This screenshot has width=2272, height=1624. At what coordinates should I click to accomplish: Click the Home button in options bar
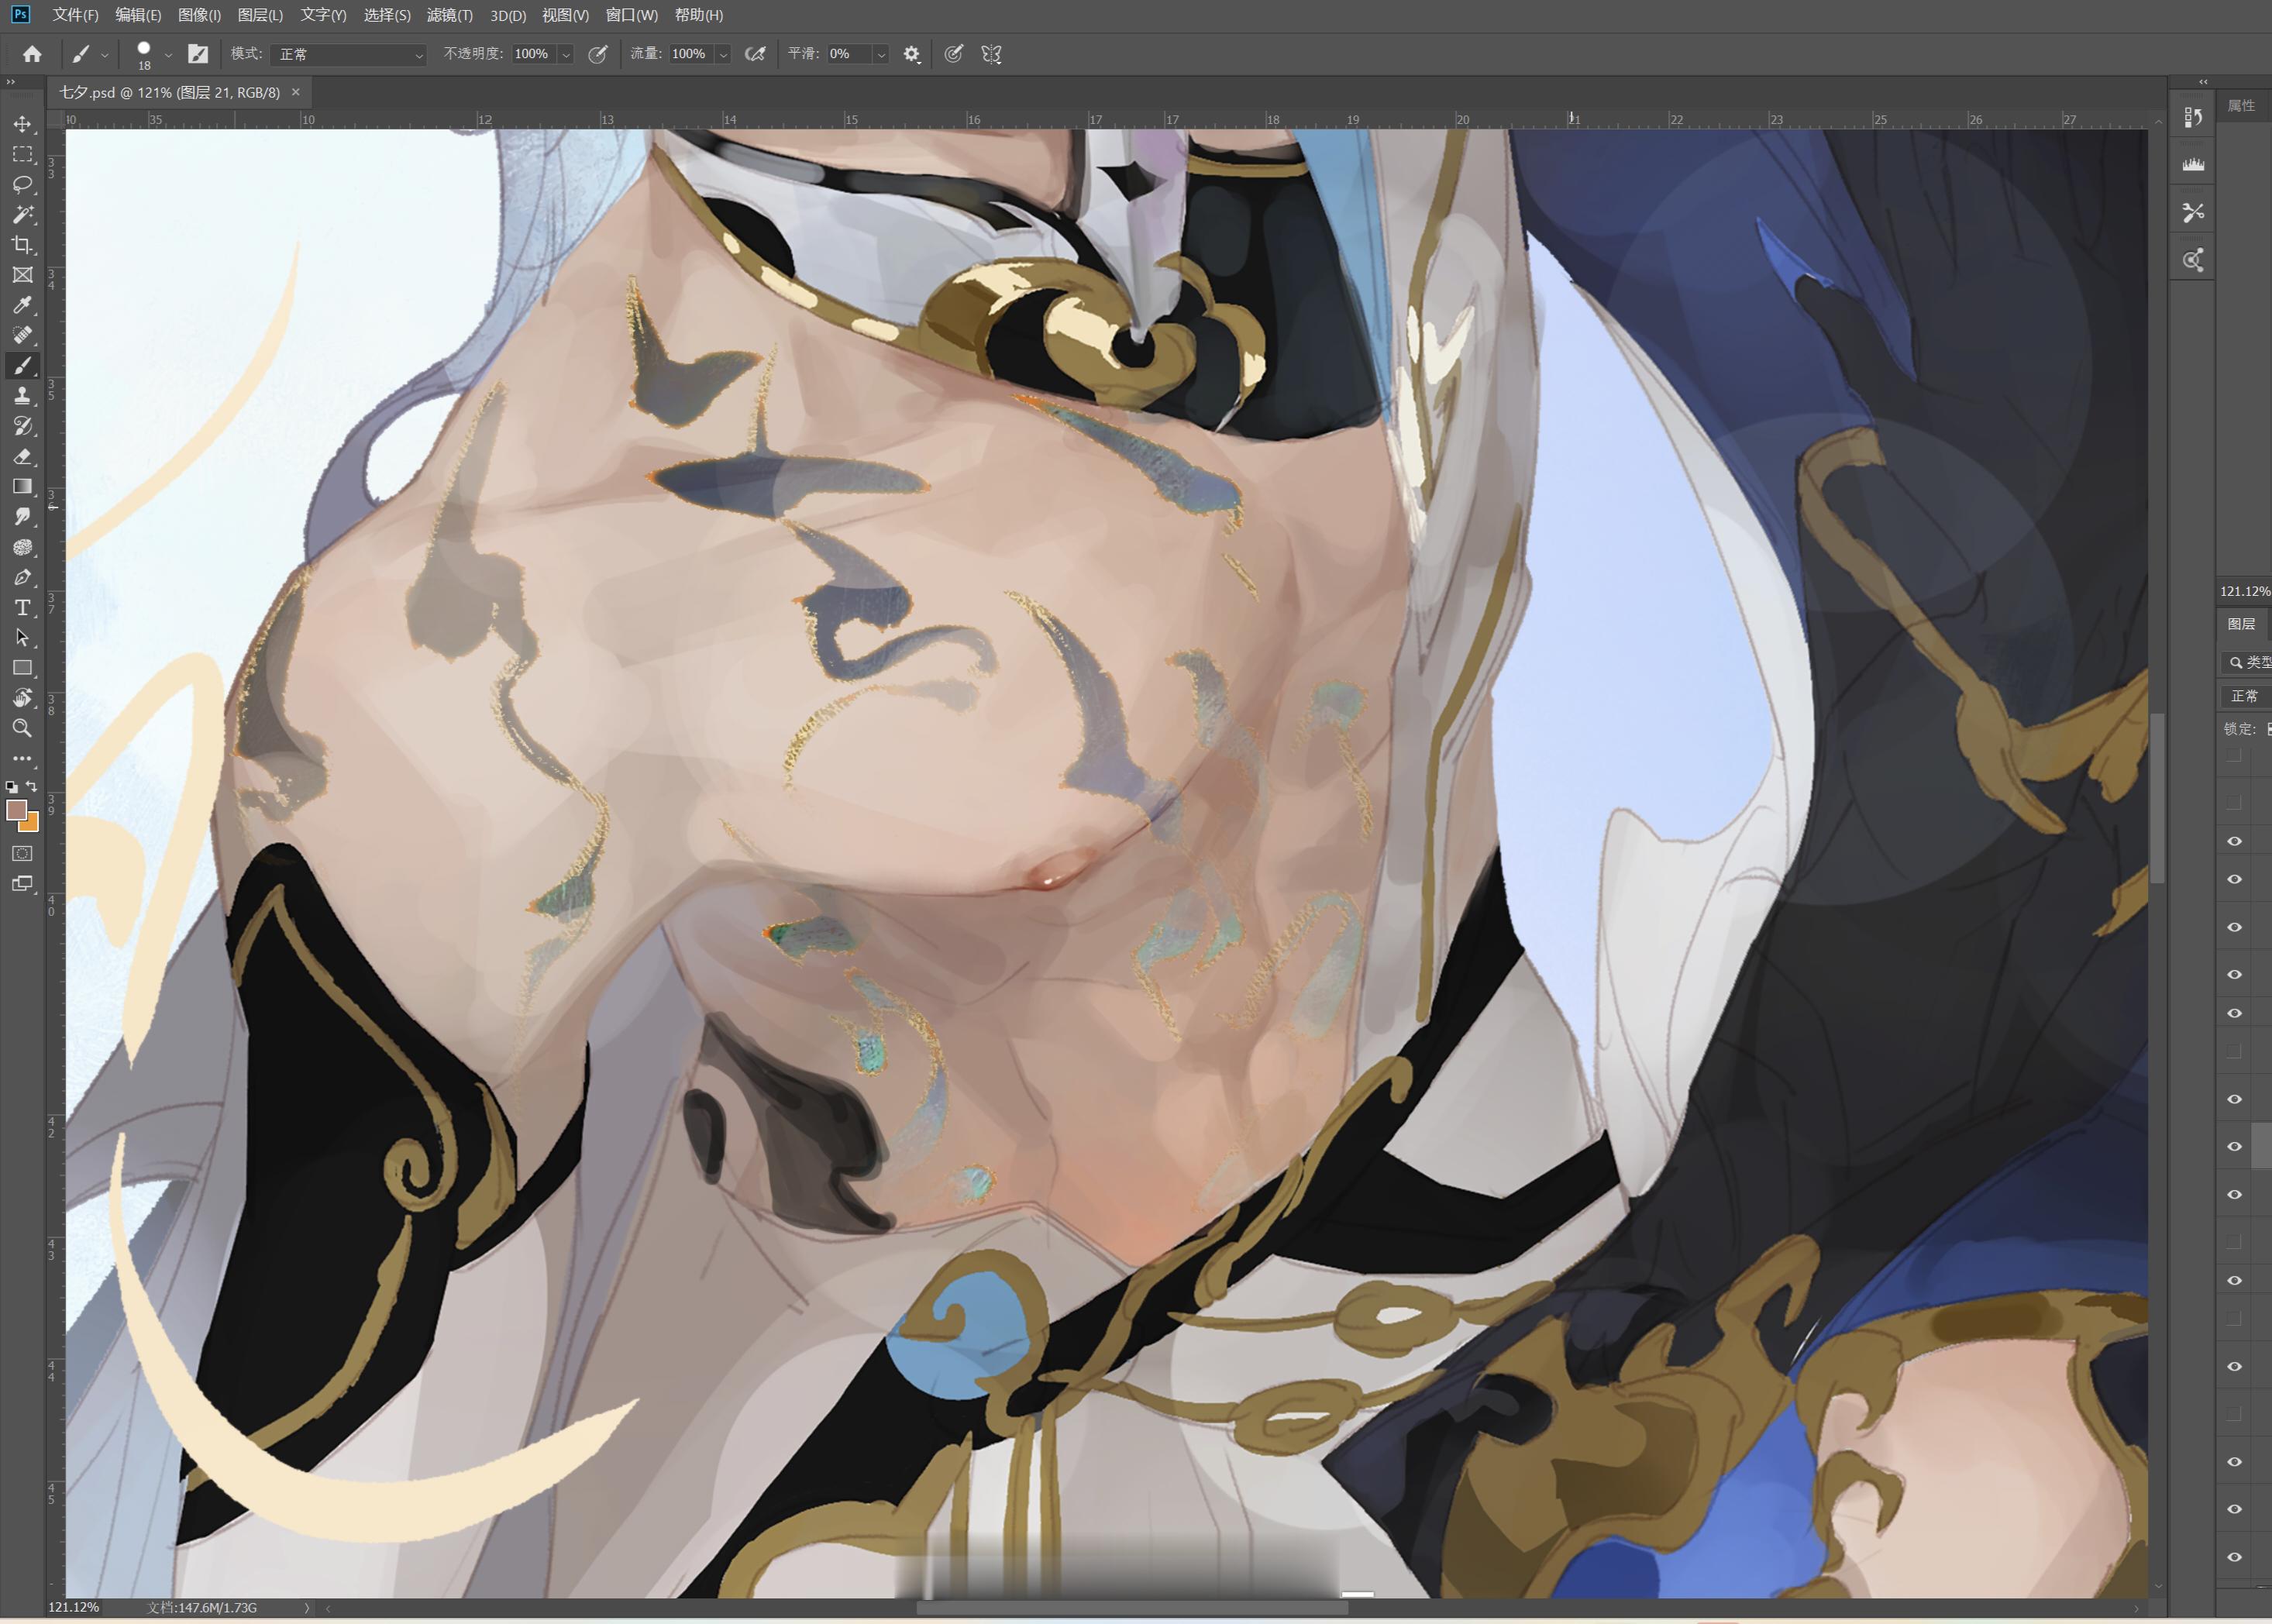point(32,54)
